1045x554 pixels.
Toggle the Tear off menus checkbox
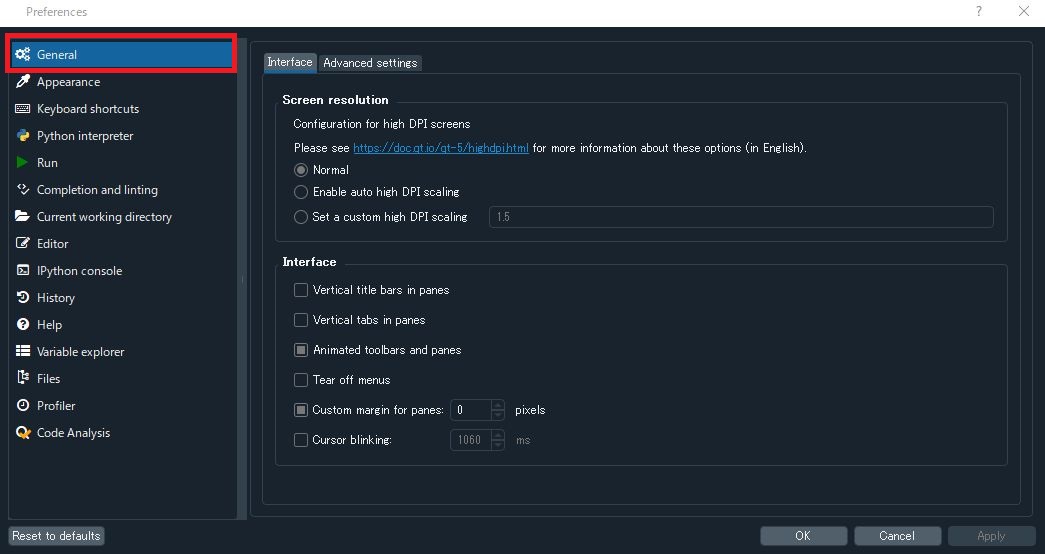(x=301, y=380)
